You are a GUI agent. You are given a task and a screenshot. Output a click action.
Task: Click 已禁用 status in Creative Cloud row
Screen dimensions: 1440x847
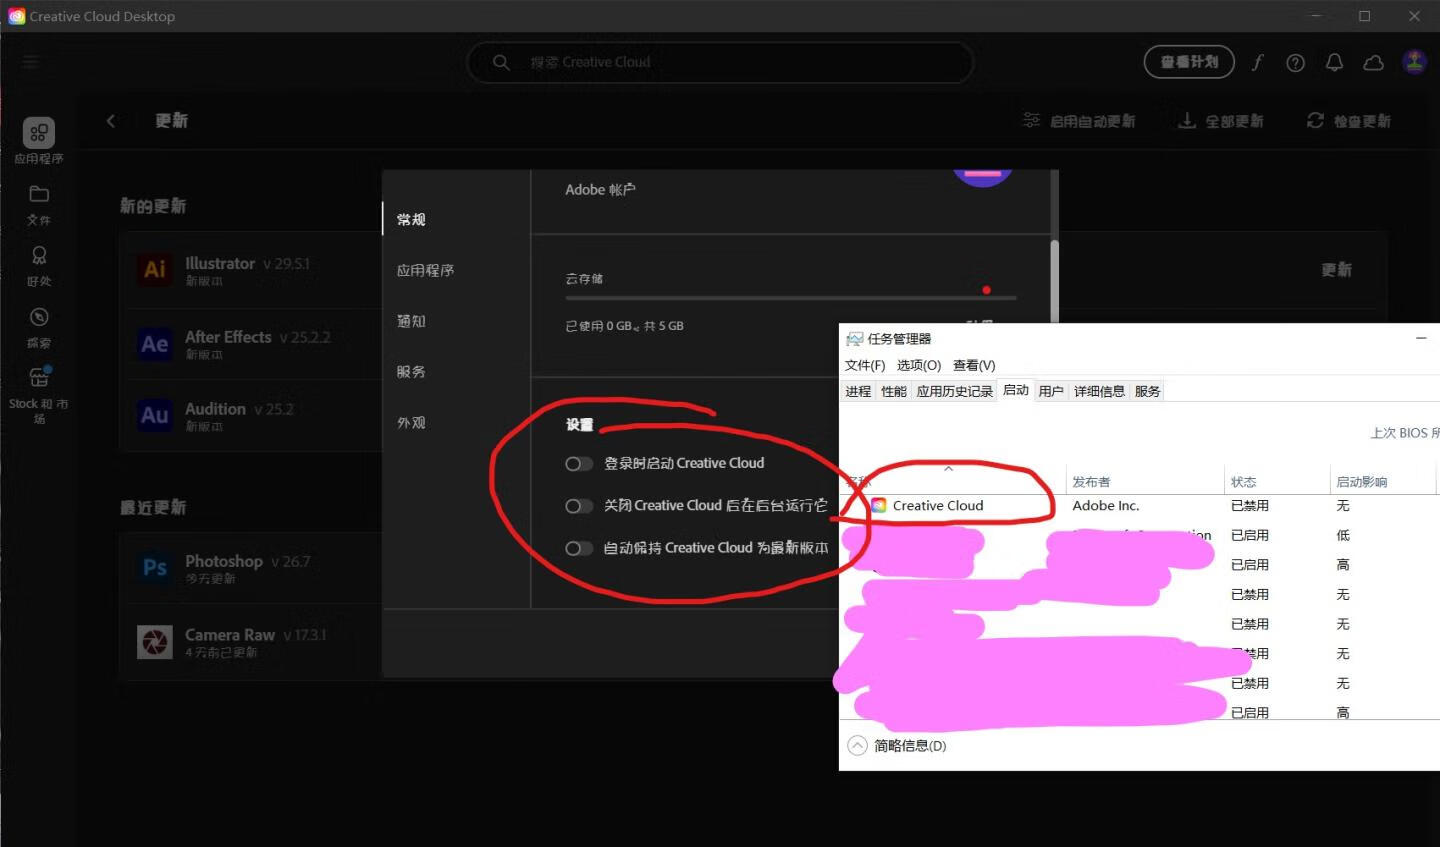tap(1250, 506)
